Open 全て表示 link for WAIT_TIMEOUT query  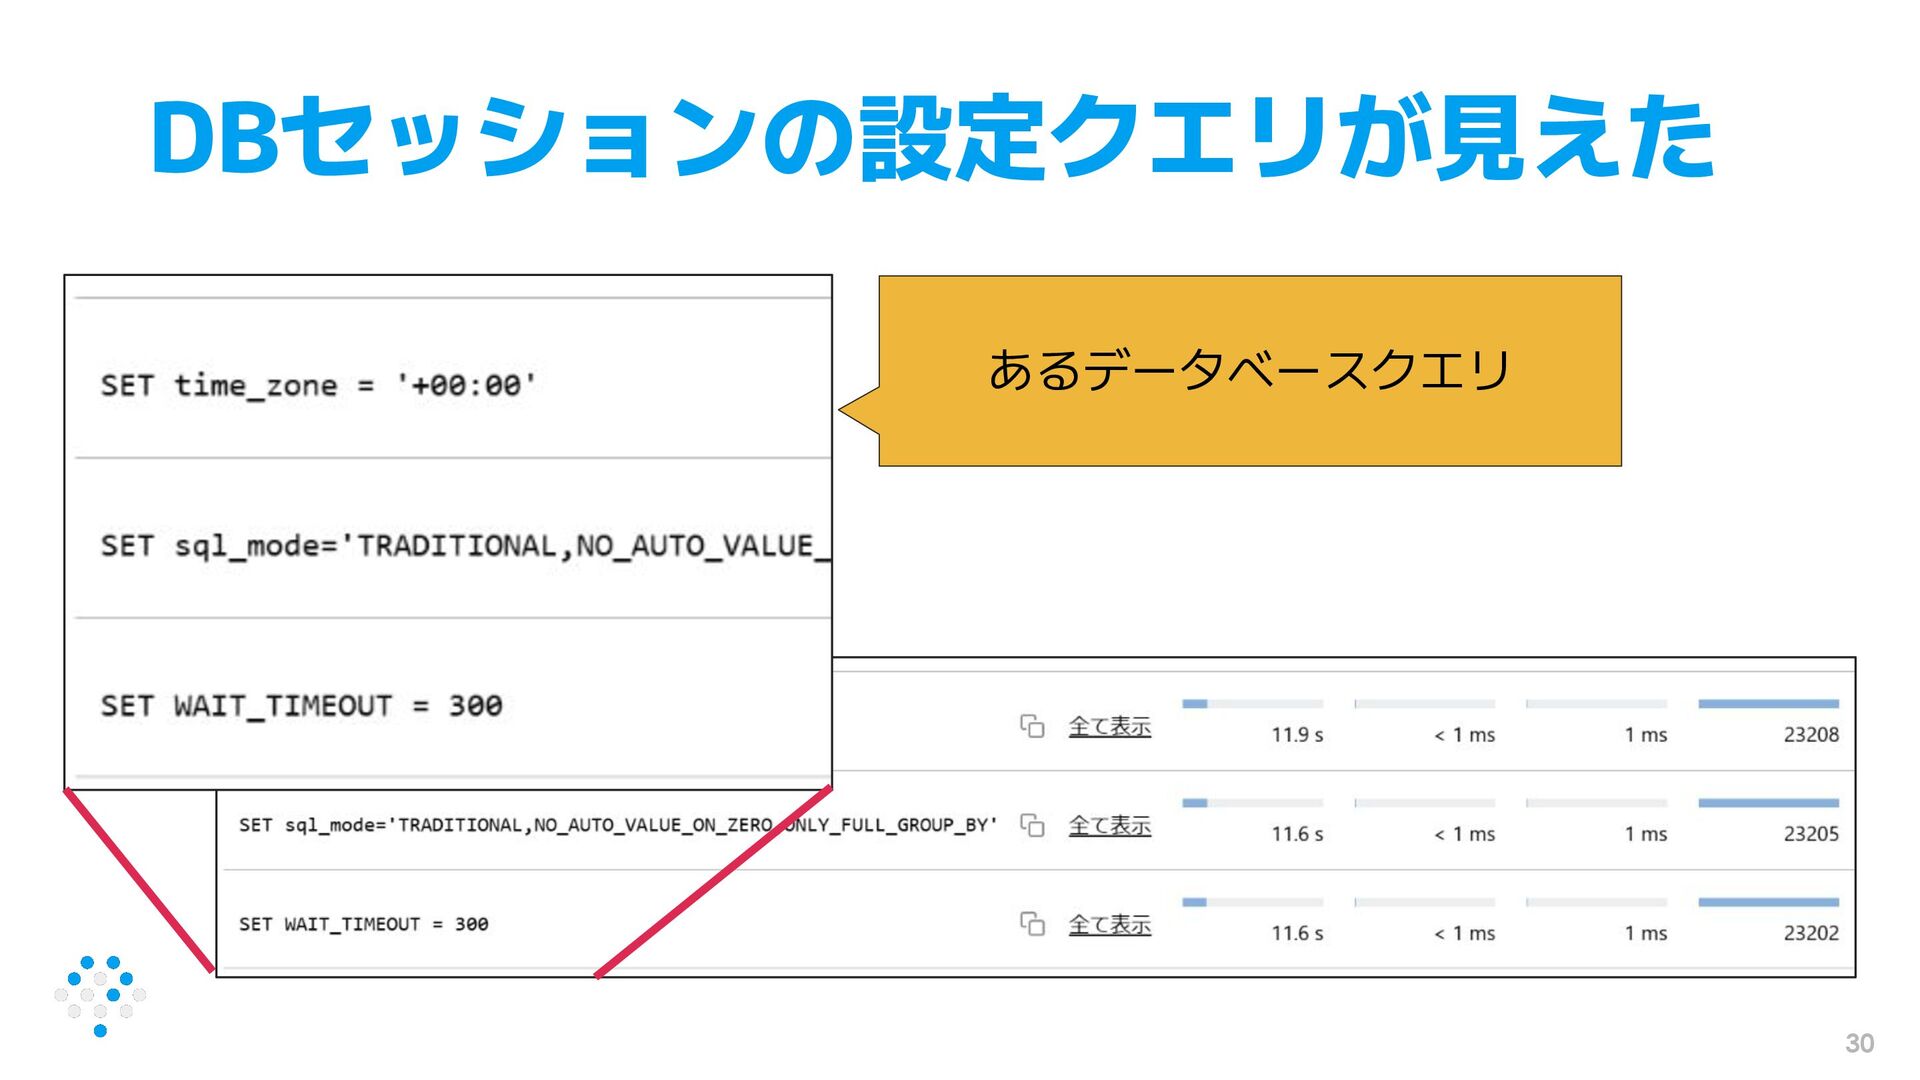(1109, 924)
